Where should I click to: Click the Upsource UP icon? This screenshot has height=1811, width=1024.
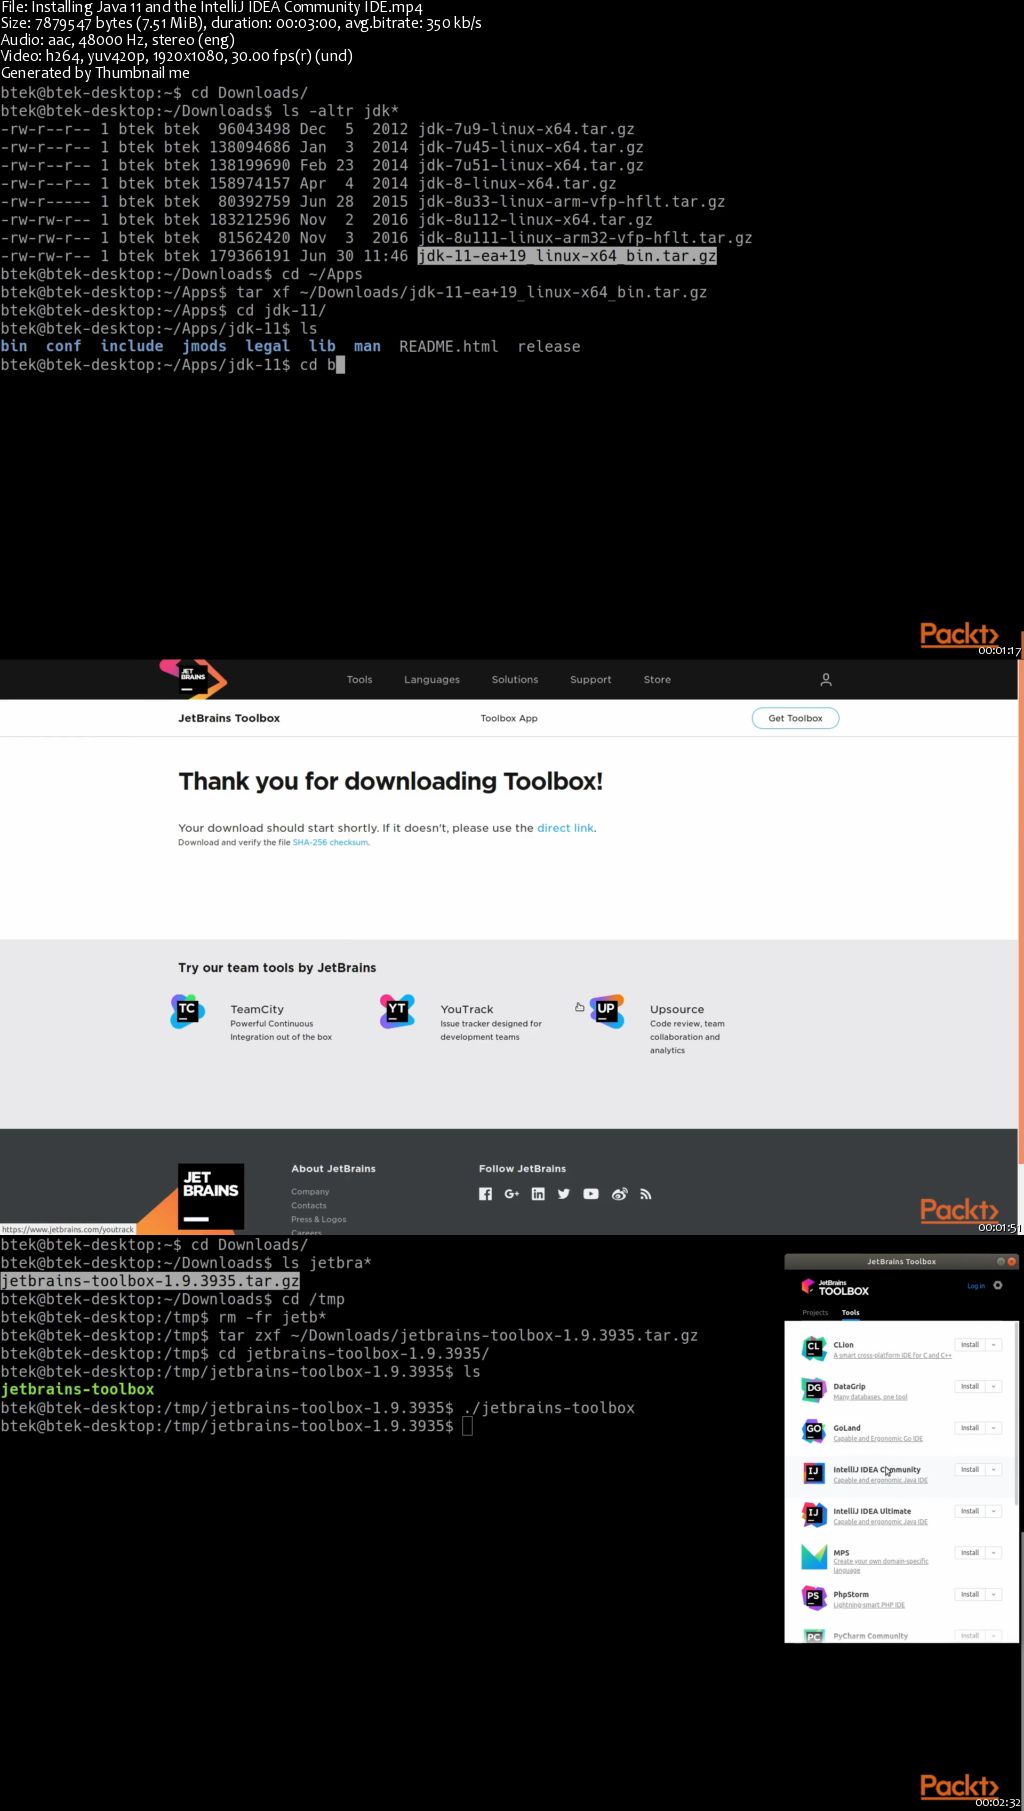point(607,1011)
